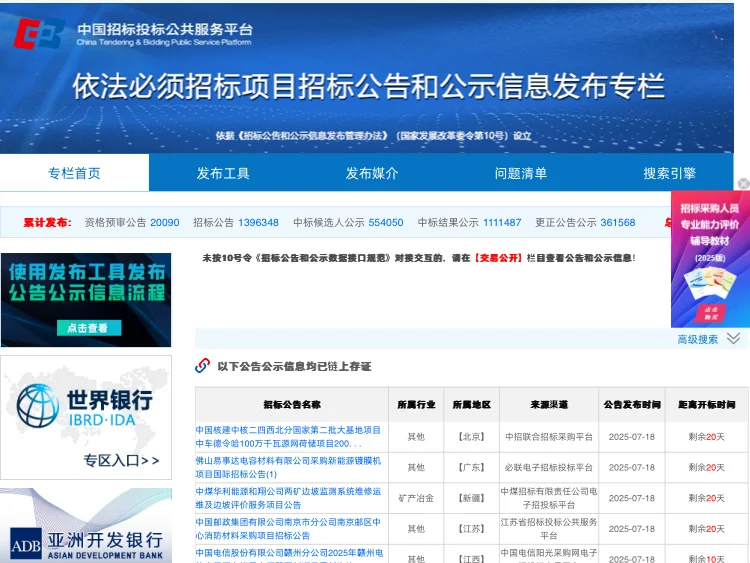
Task: Click the 中国招标投标公共服务平台 site title
Action: pyautogui.click(x=165, y=29)
